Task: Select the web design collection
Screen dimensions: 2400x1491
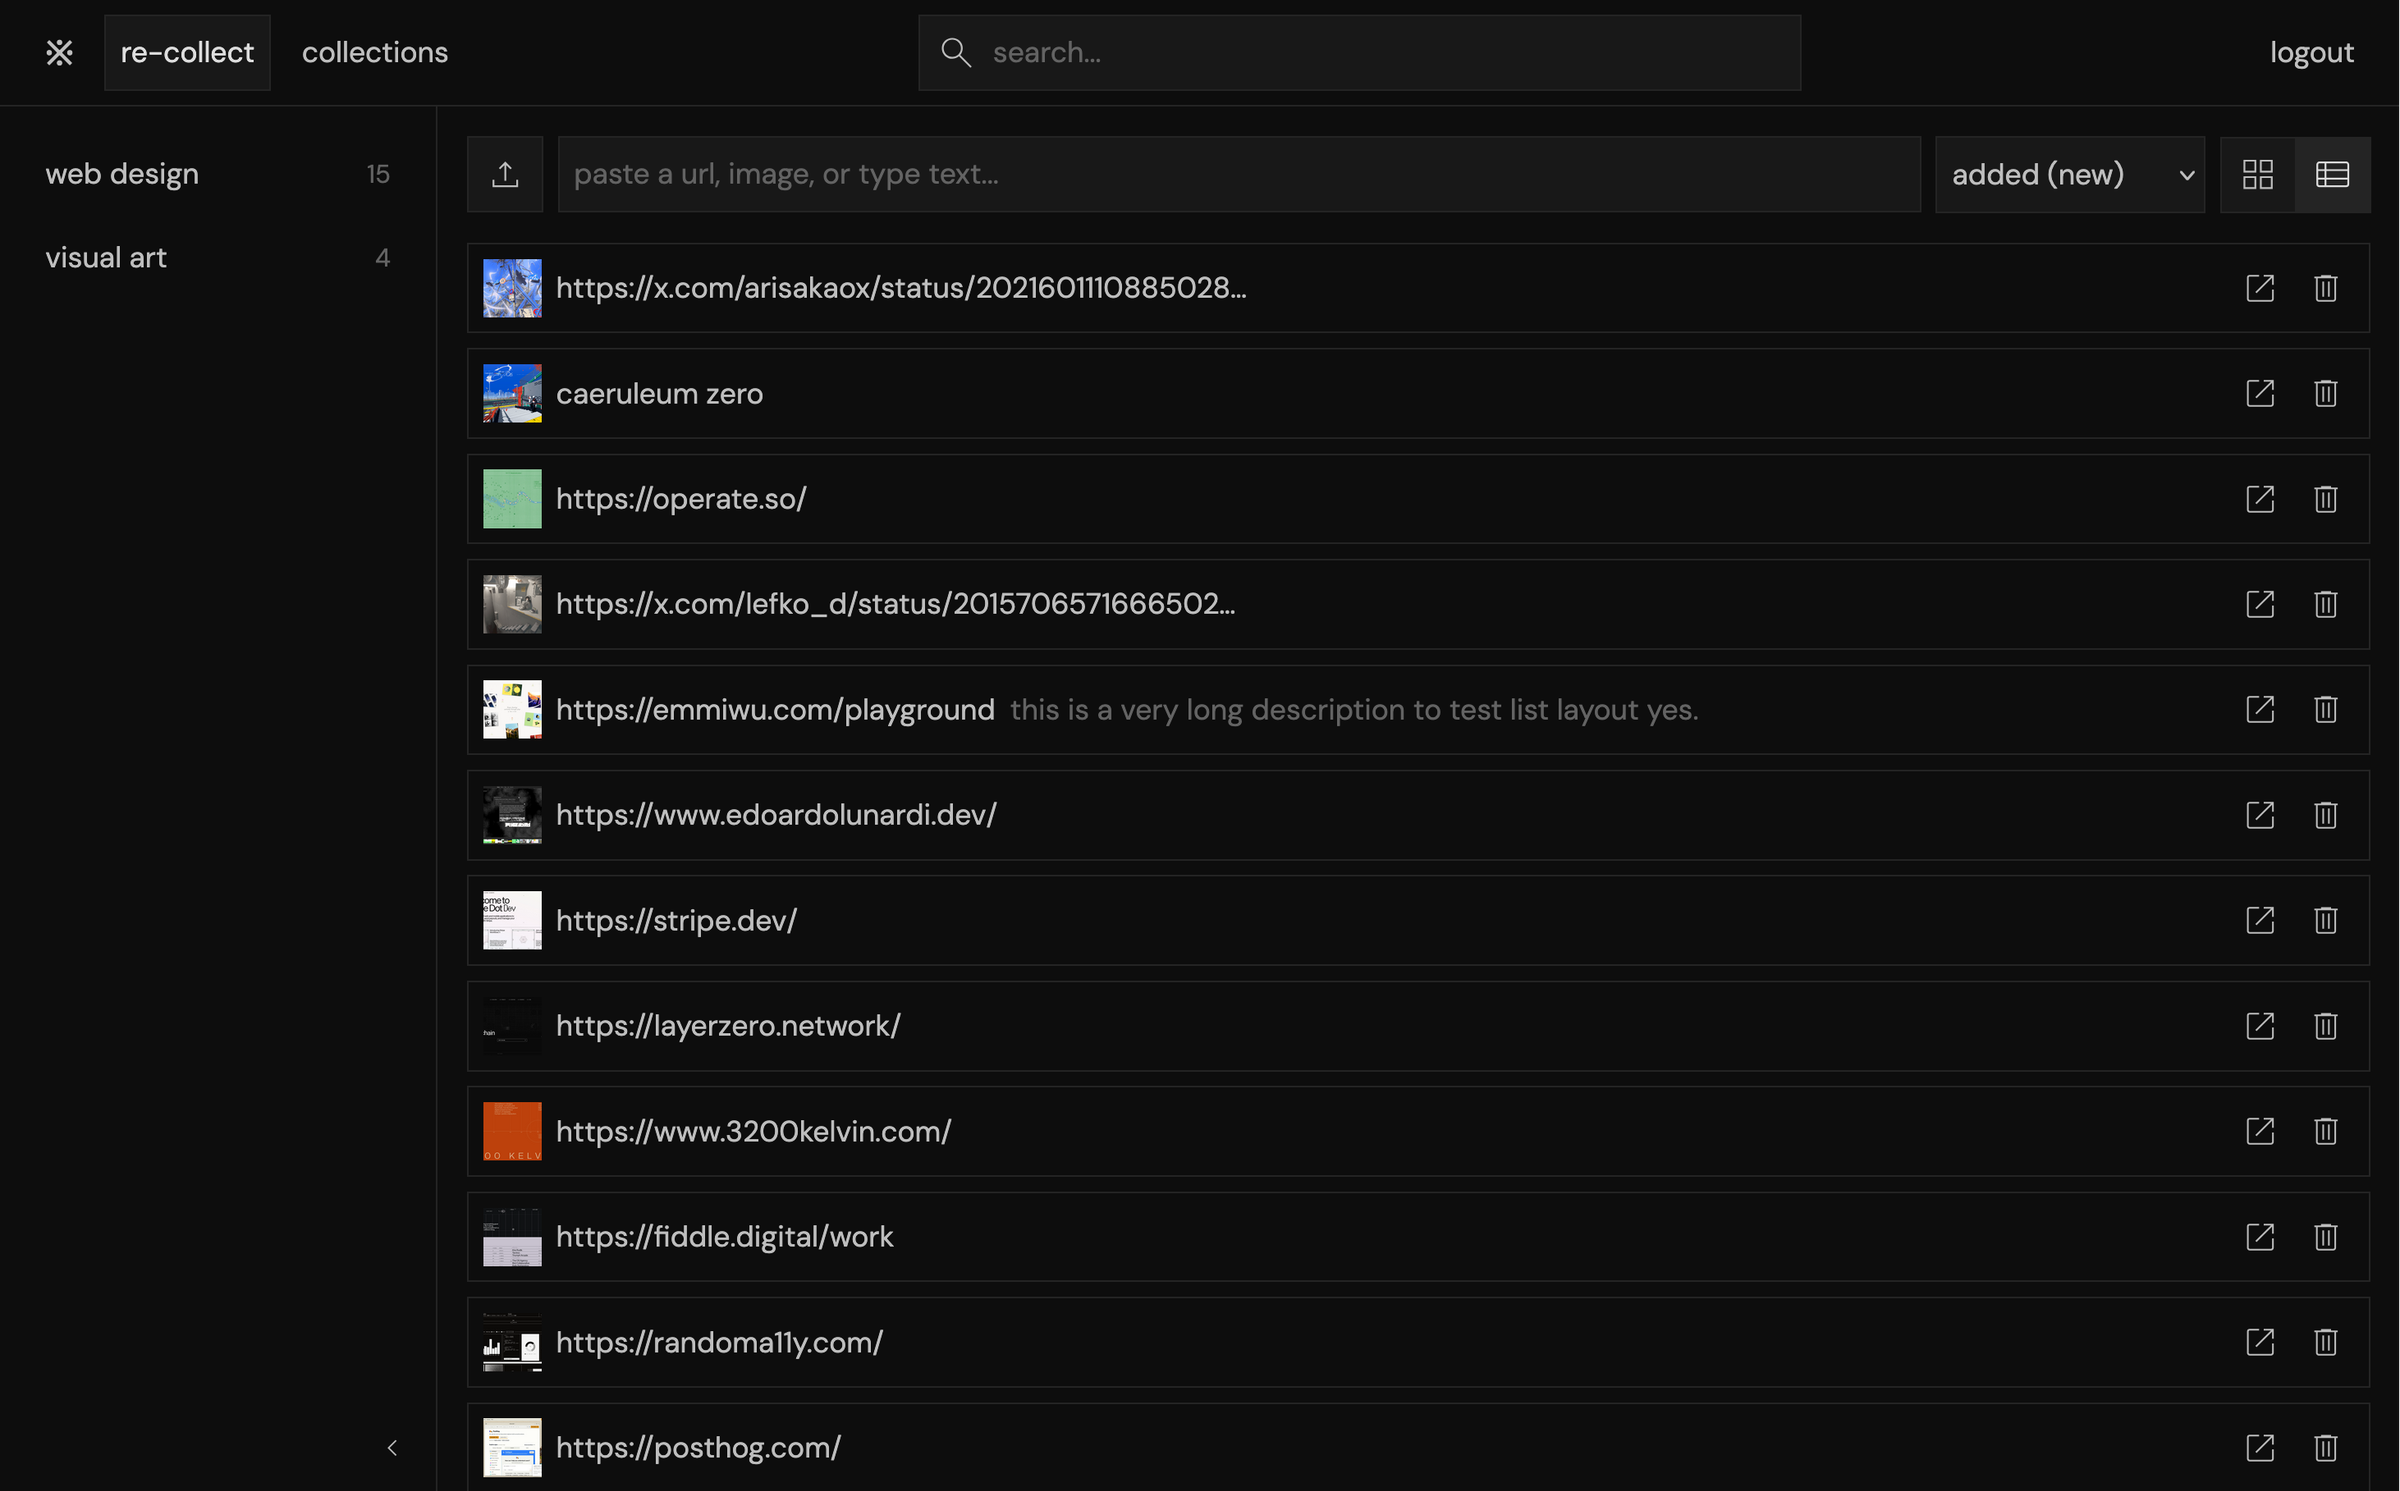Action: [x=122, y=174]
